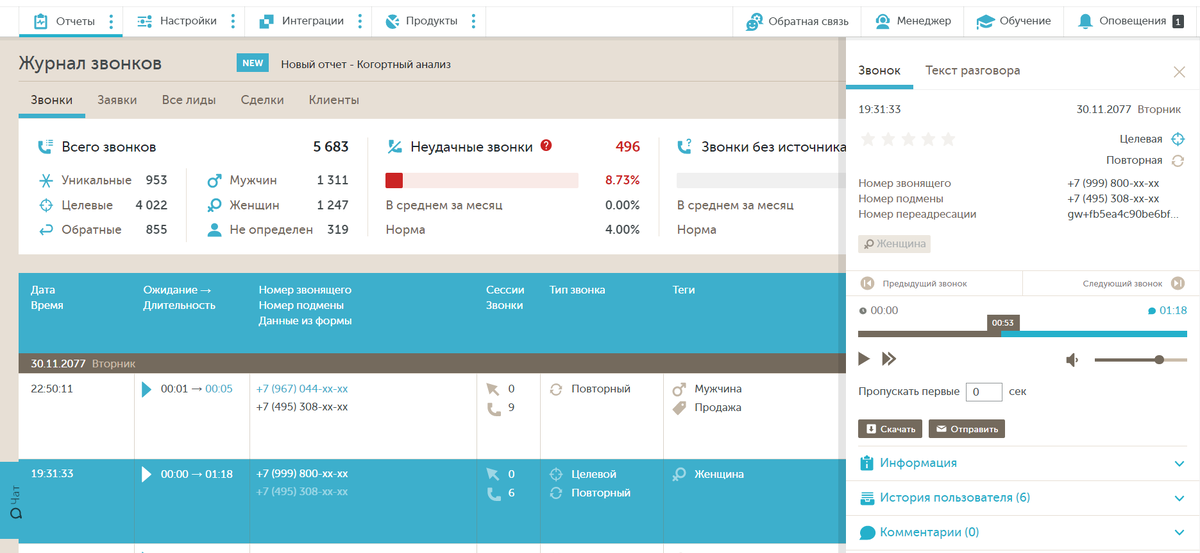Click the Всего звонков phone icon
This screenshot has height=553, width=1200.
tap(44, 147)
